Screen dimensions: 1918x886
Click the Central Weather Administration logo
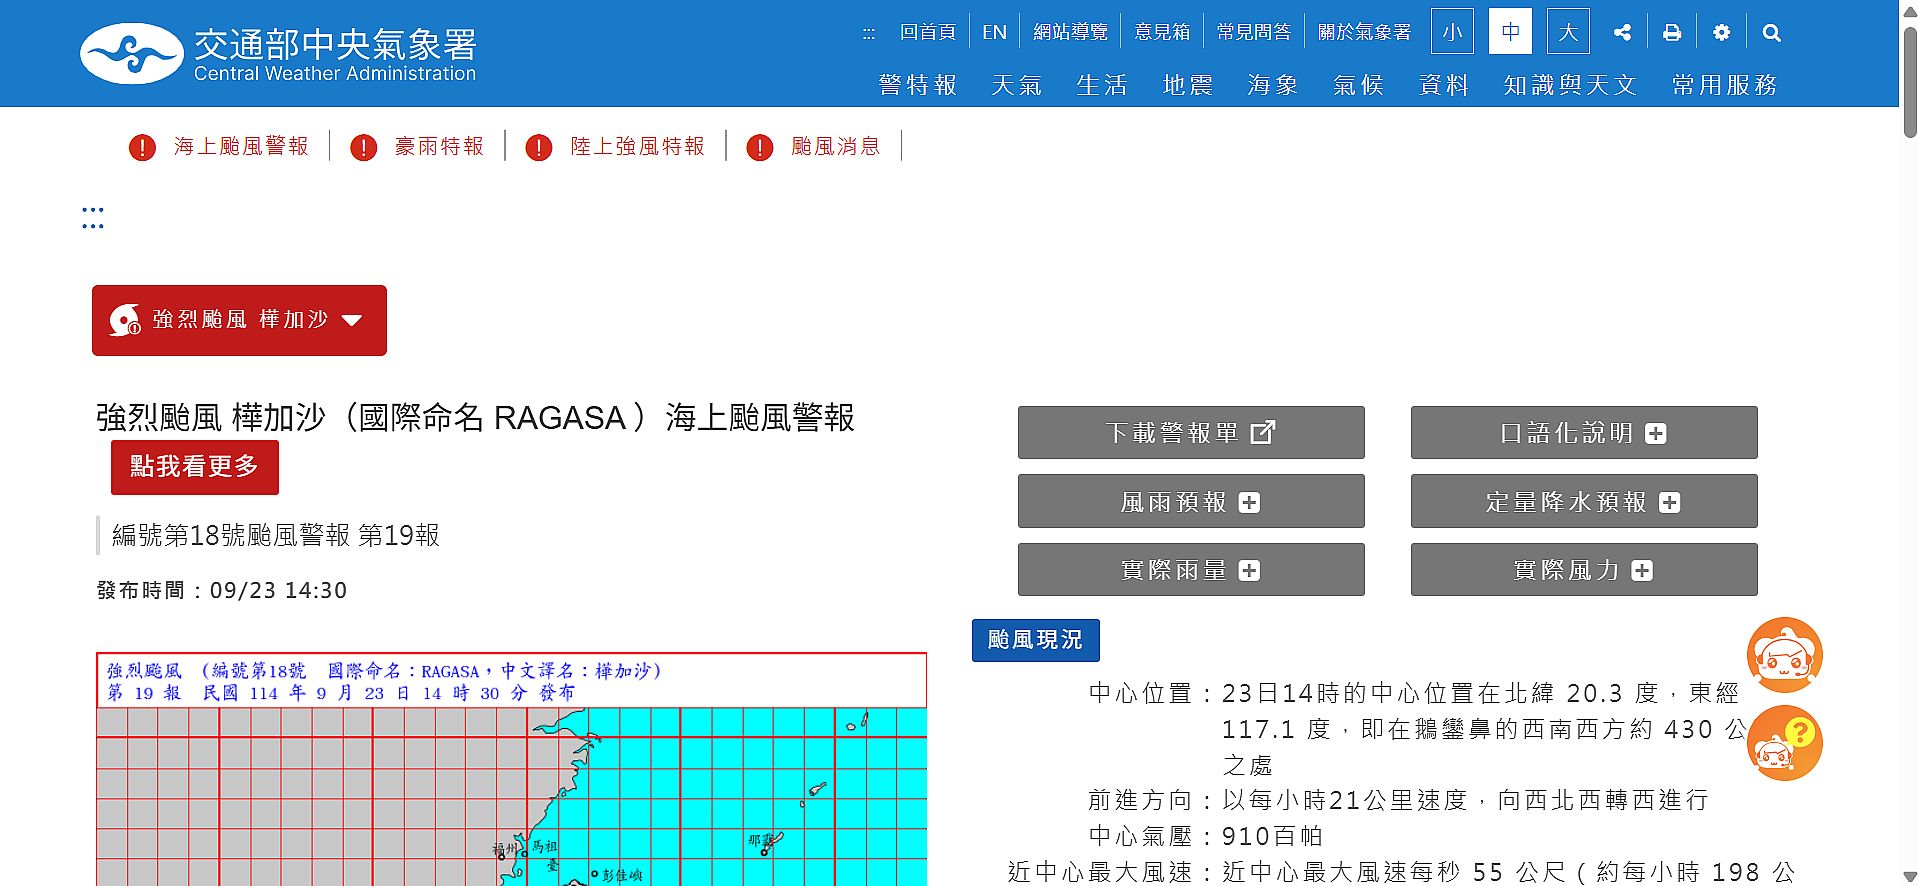pos(278,54)
